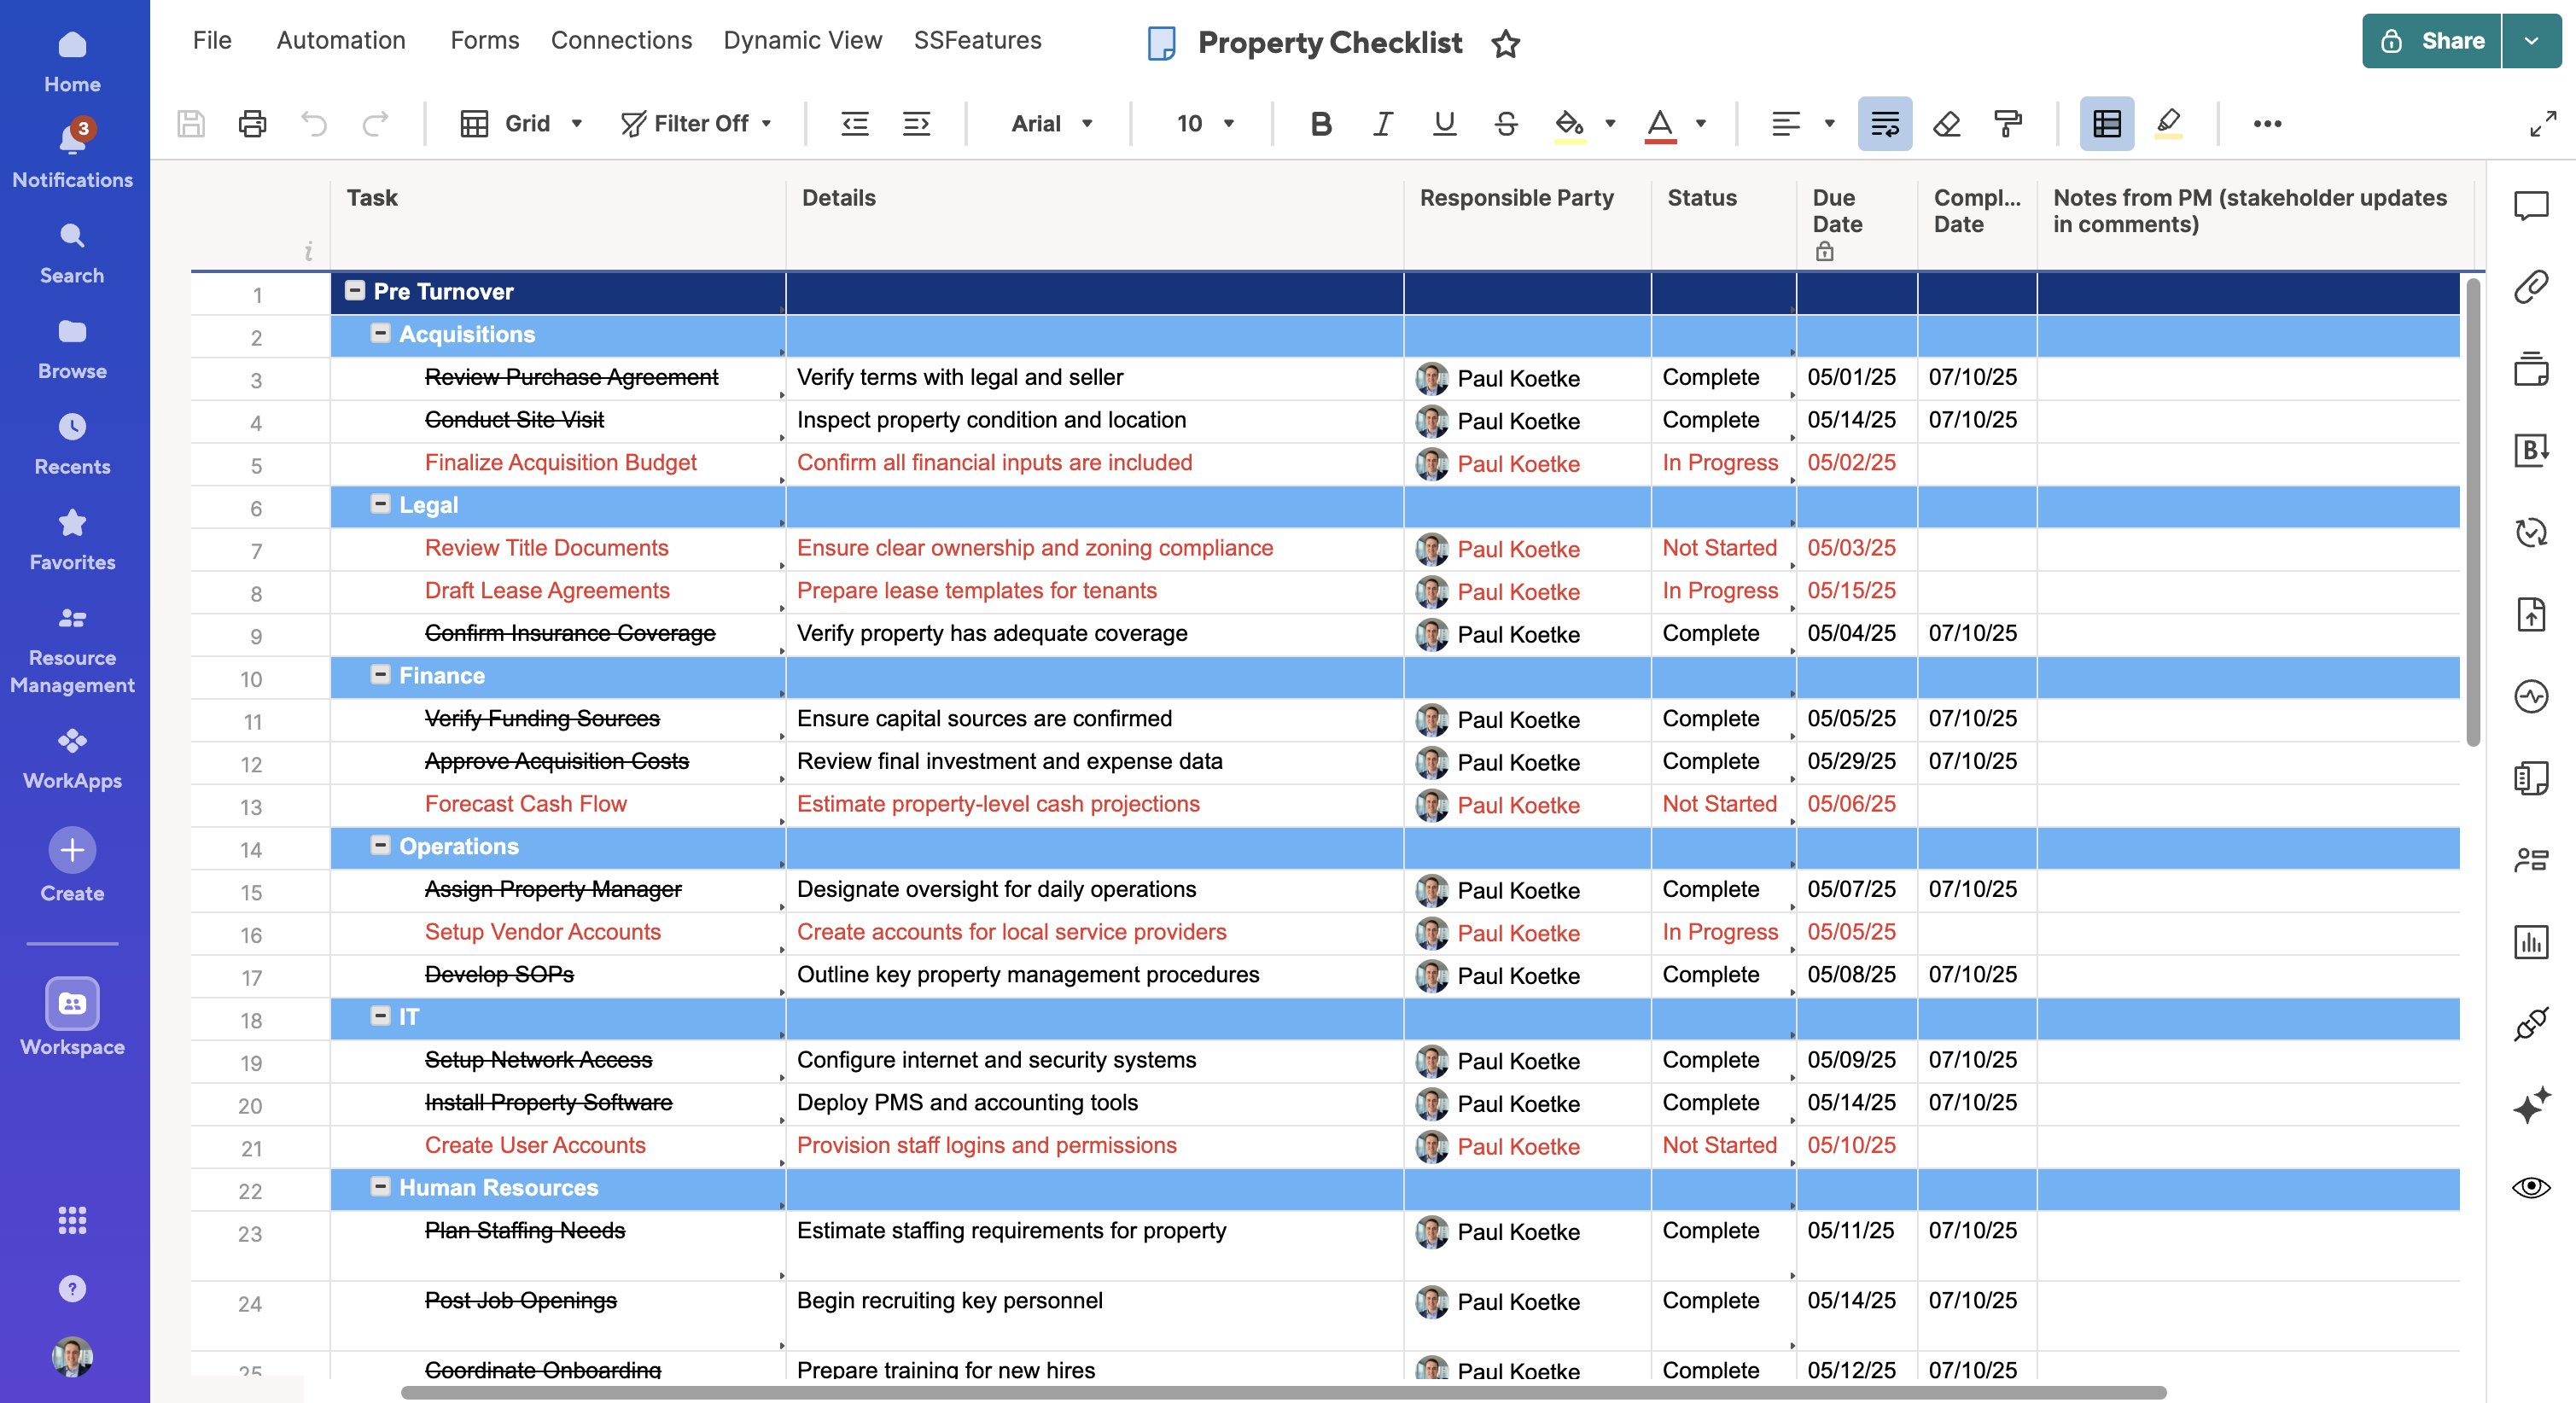Image resolution: width=2576 pixels, height=1403 pixels.
Task: Apply strikethrough formatting
Action: tap(1506, 123)
